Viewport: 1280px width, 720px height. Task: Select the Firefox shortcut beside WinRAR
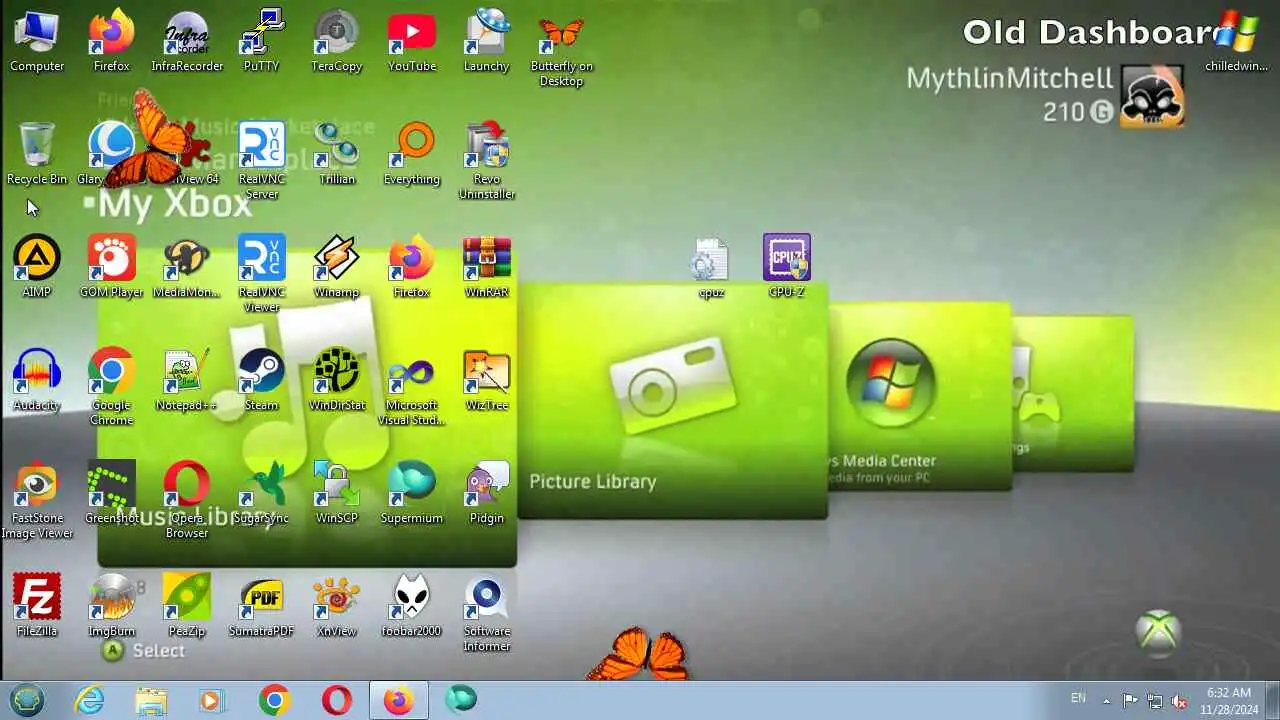411,267
